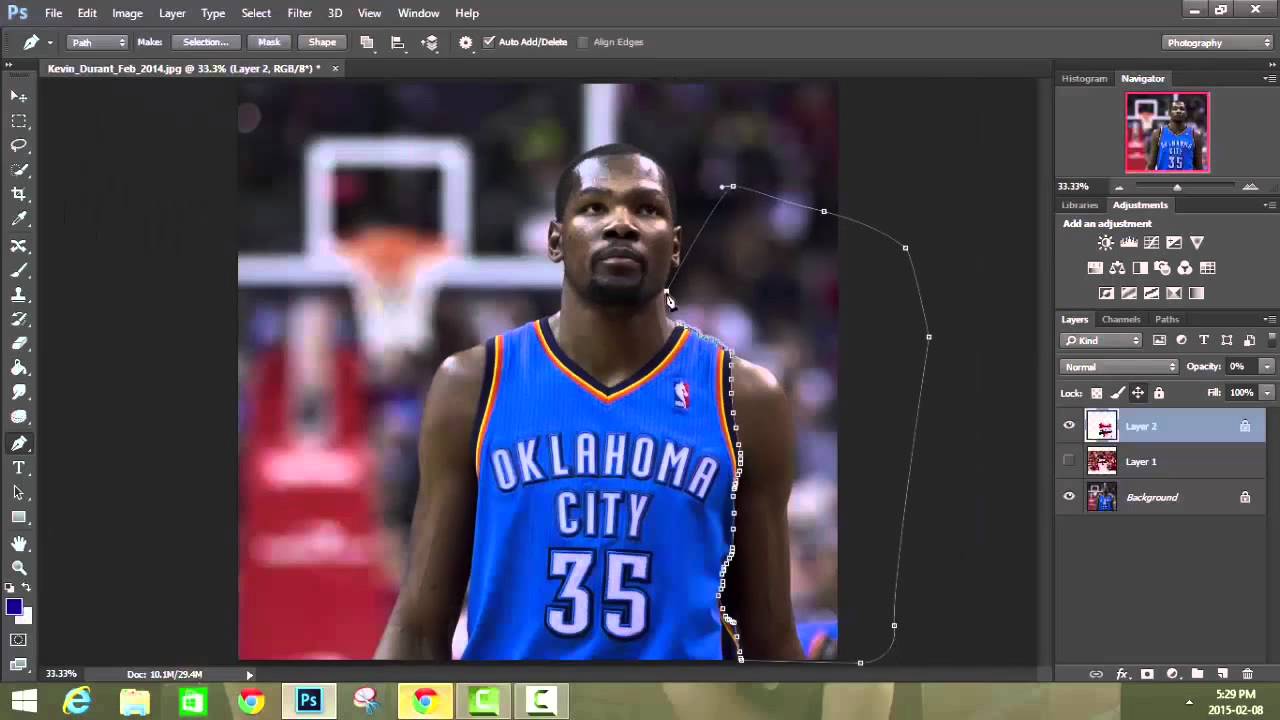The height and width of the screenshot is (720, 1280).
Task: Toggle the Align Edges checkbox
Action: 583,42
